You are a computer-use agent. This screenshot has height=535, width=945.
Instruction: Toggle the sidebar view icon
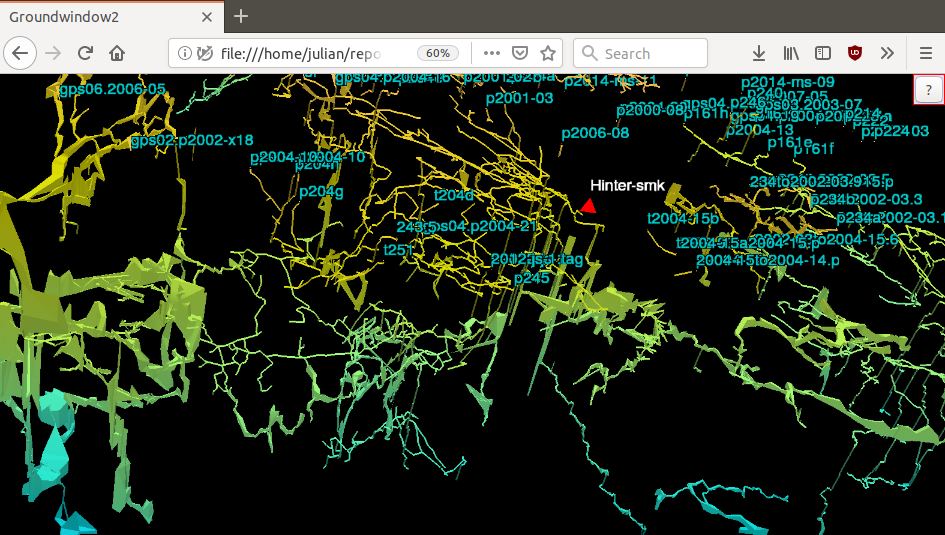823,53
